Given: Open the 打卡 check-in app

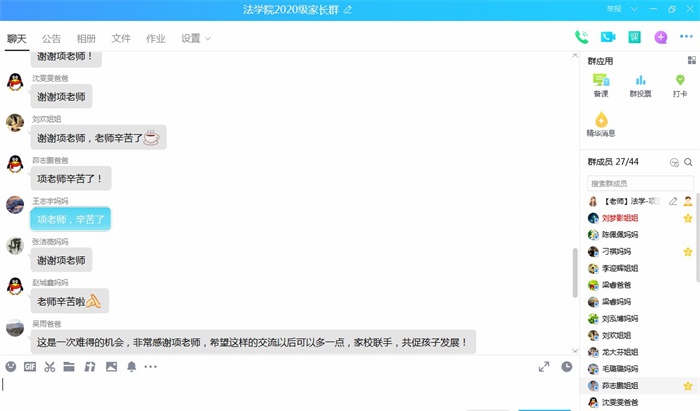Looking at the screenshot, I should [x=680, y=86].
